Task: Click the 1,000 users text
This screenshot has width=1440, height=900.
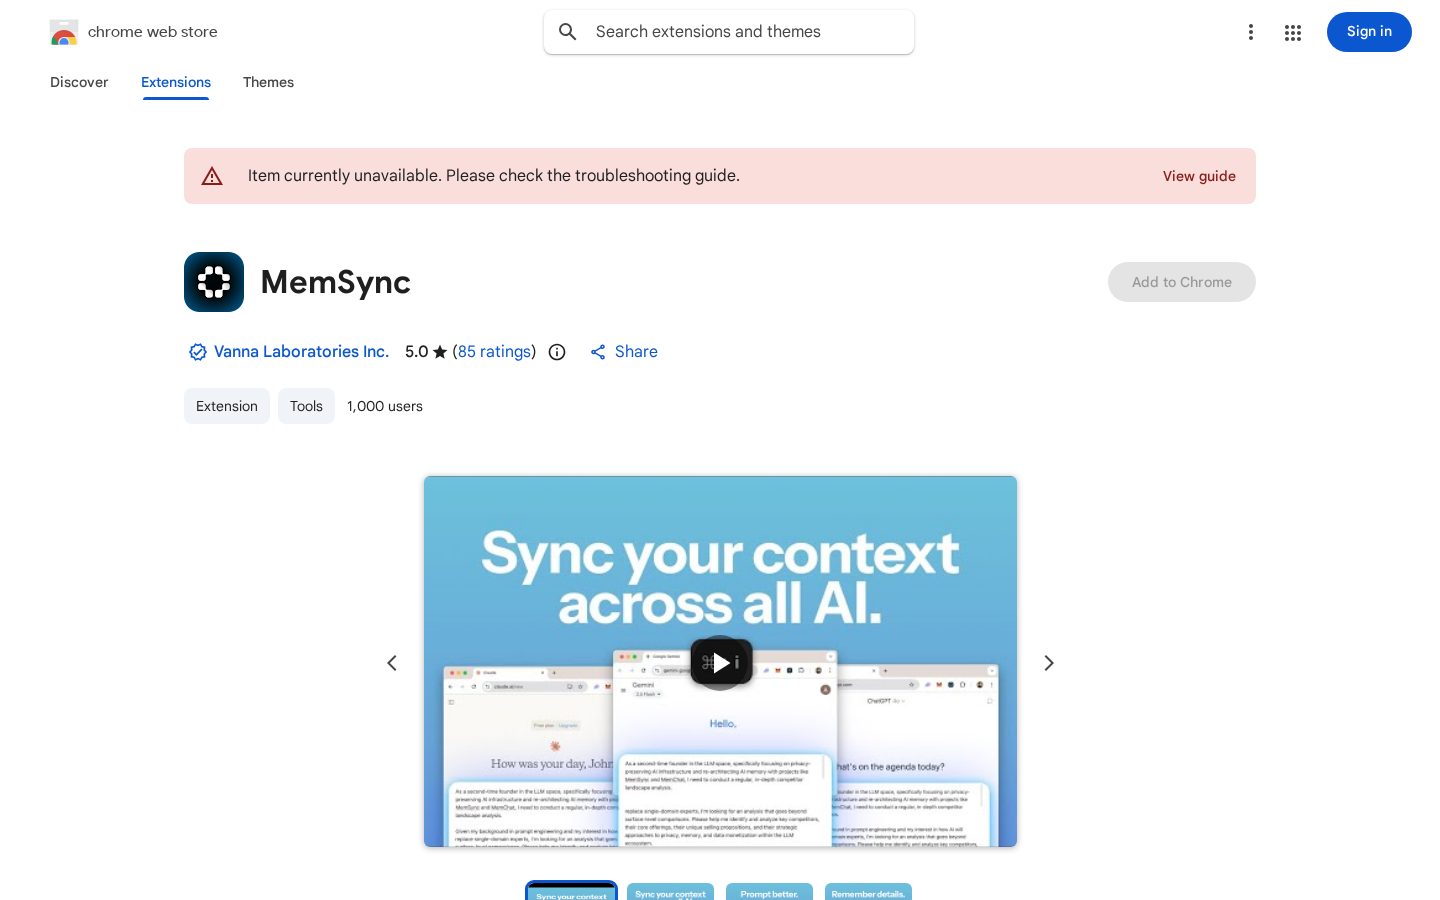Action: tap(385, 406)
